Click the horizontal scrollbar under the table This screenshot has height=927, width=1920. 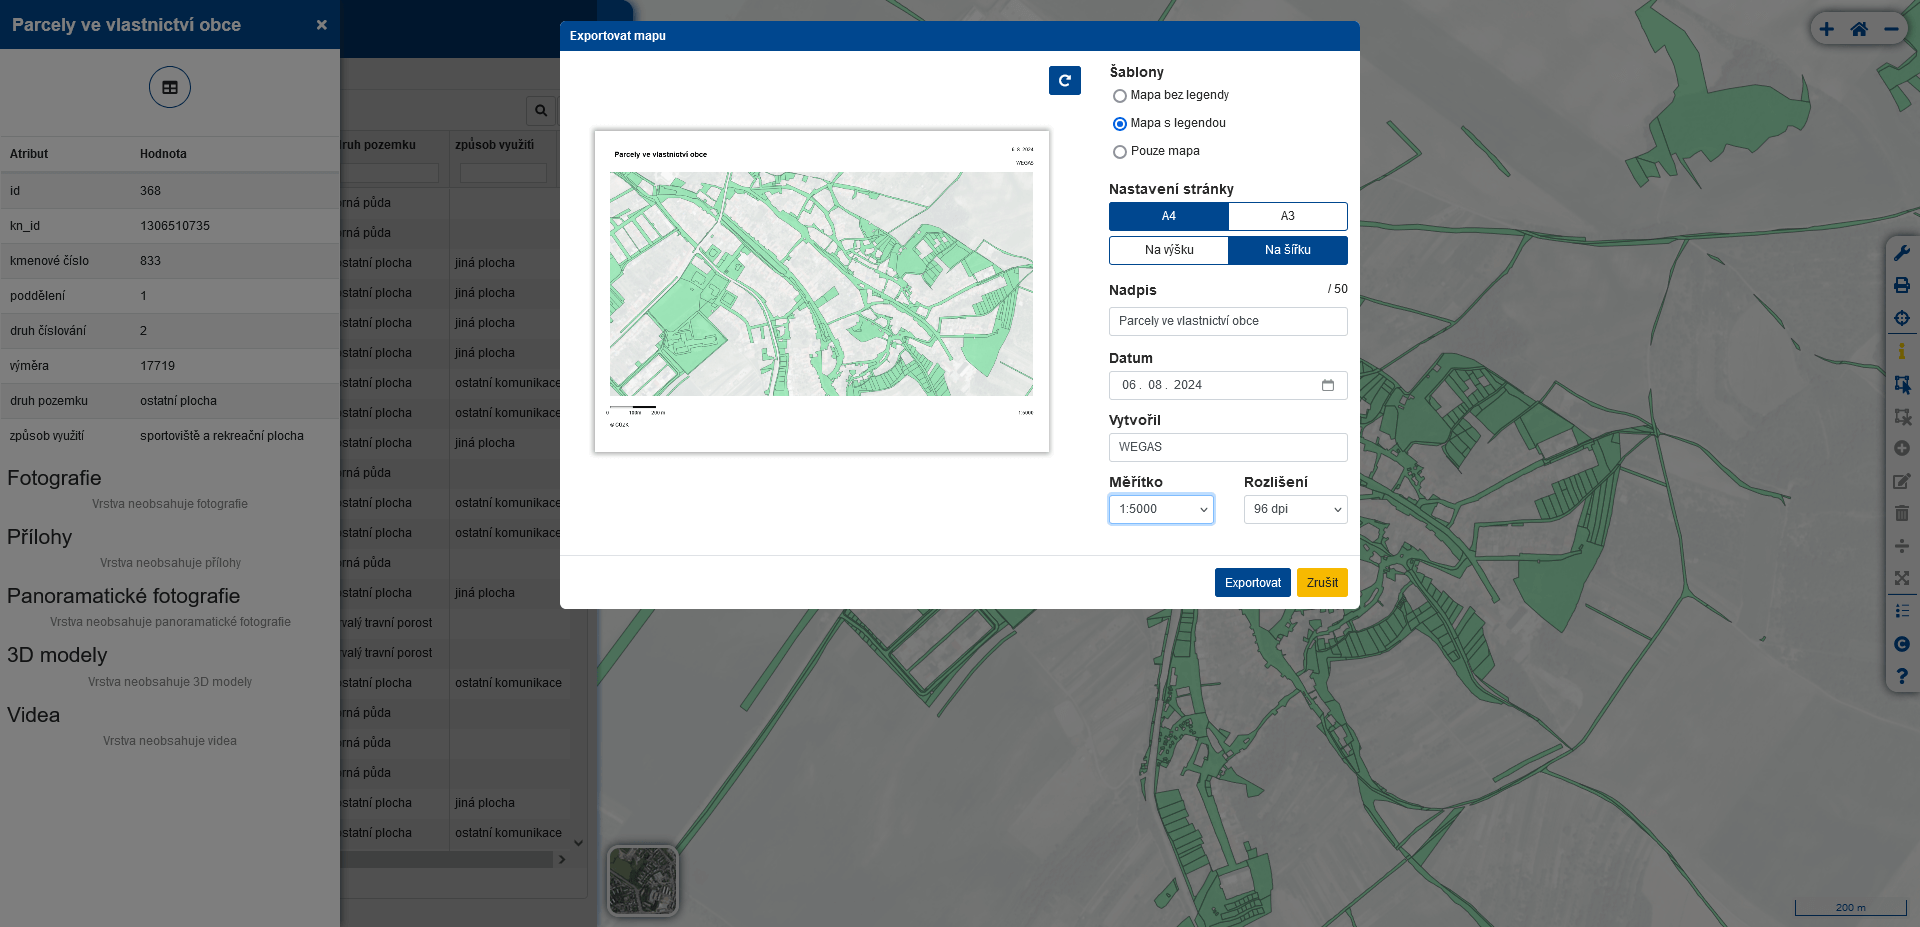point(446,859)
